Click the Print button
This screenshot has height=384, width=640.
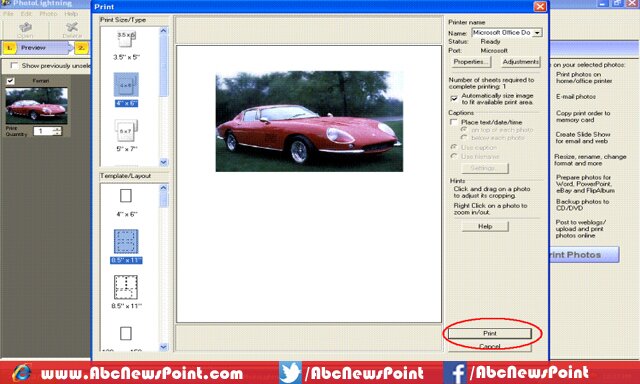(489, 333)
